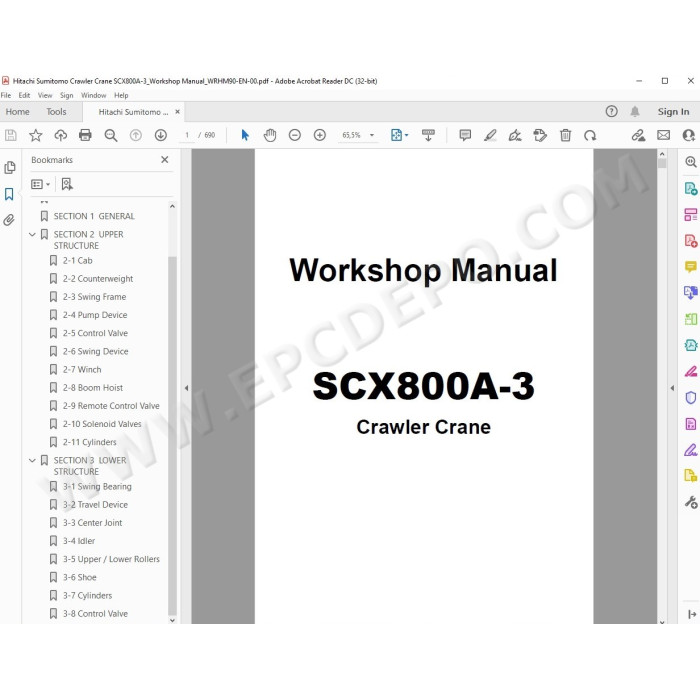Open the Window menu
Screen dimensions: 700x700
coord(93,95)
